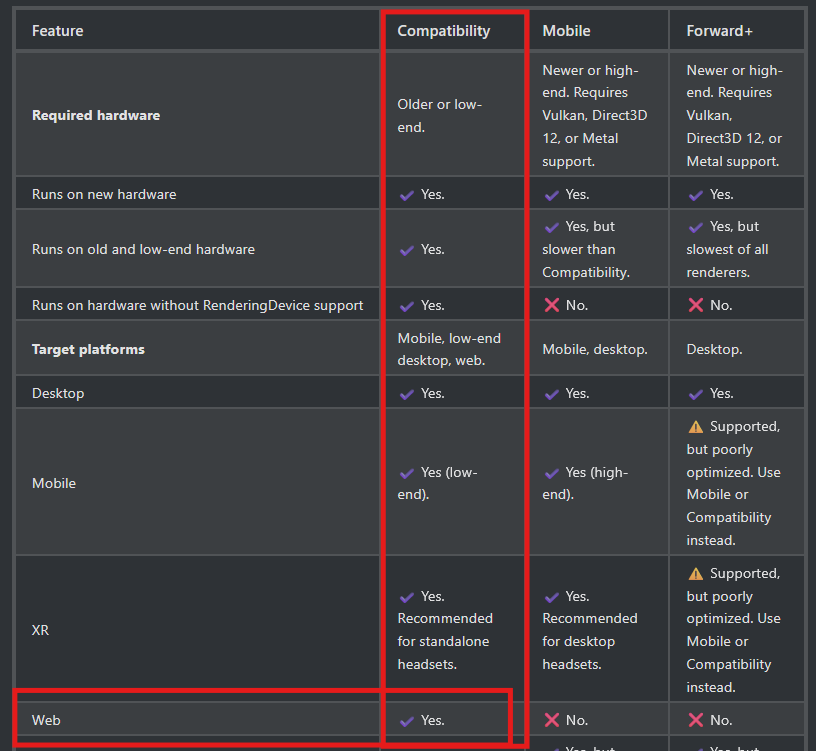
Task: Click the Mobile column header
Action: [566, 31]
